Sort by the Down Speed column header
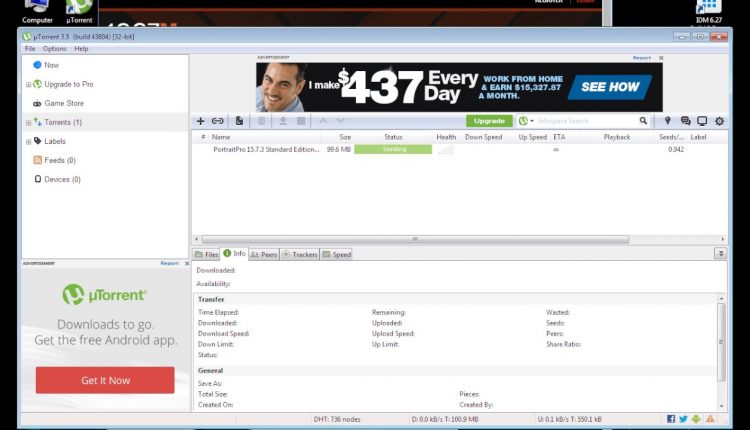This screenshot has width=750, height=430. (x=484, y=137)
